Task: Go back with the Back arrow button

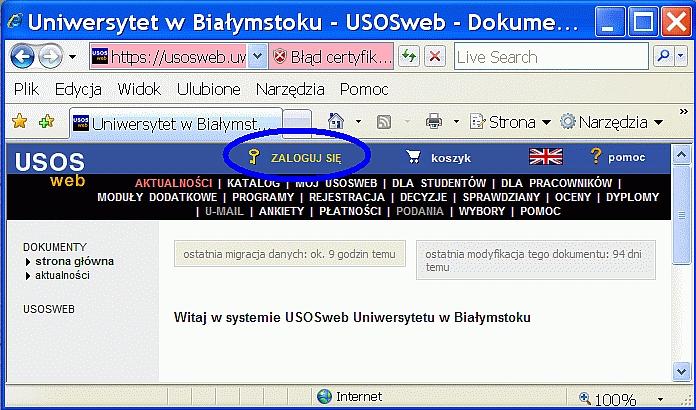Action: [22, 57]
